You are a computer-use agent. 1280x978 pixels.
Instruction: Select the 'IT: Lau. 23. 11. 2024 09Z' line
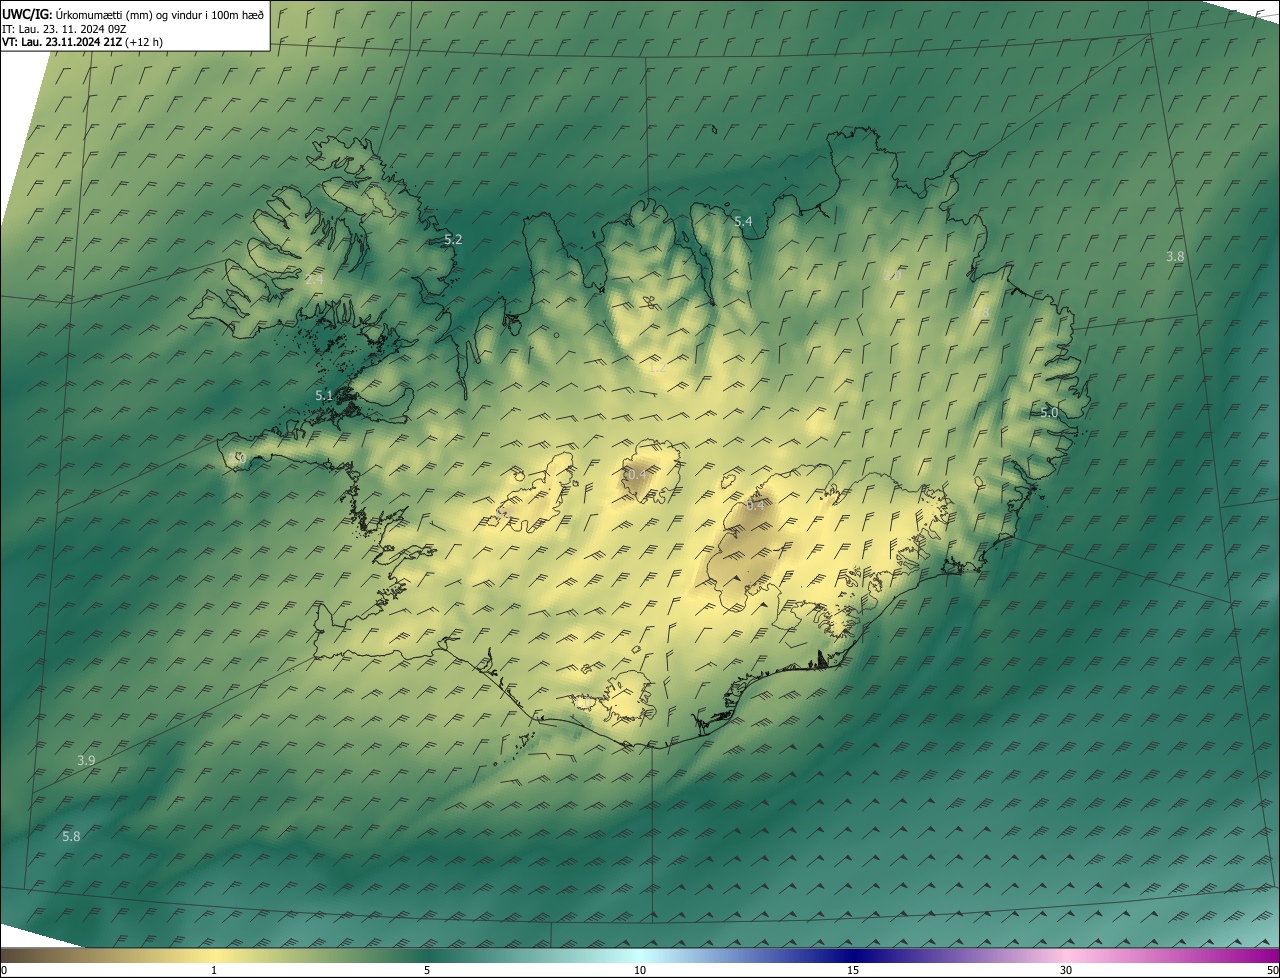point(64,28)
